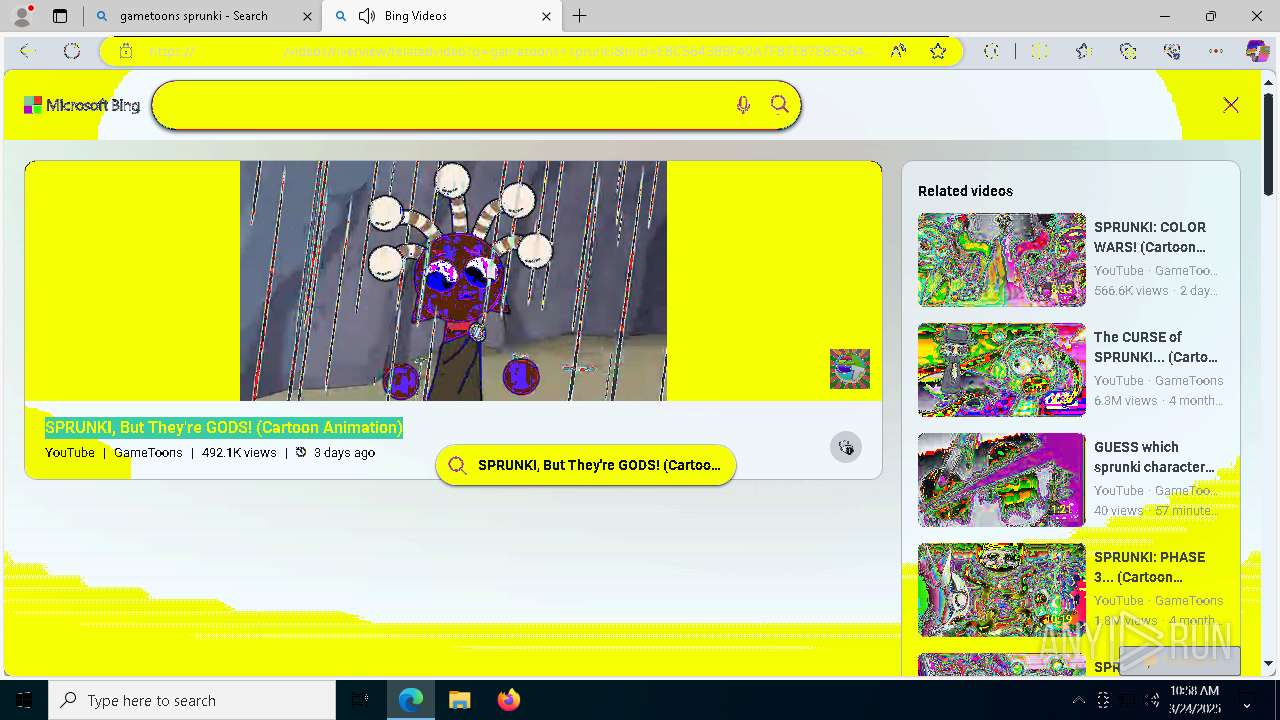Go back to the previous page
The height and width of the screenshot is (720, 1280).
(27, 51)
